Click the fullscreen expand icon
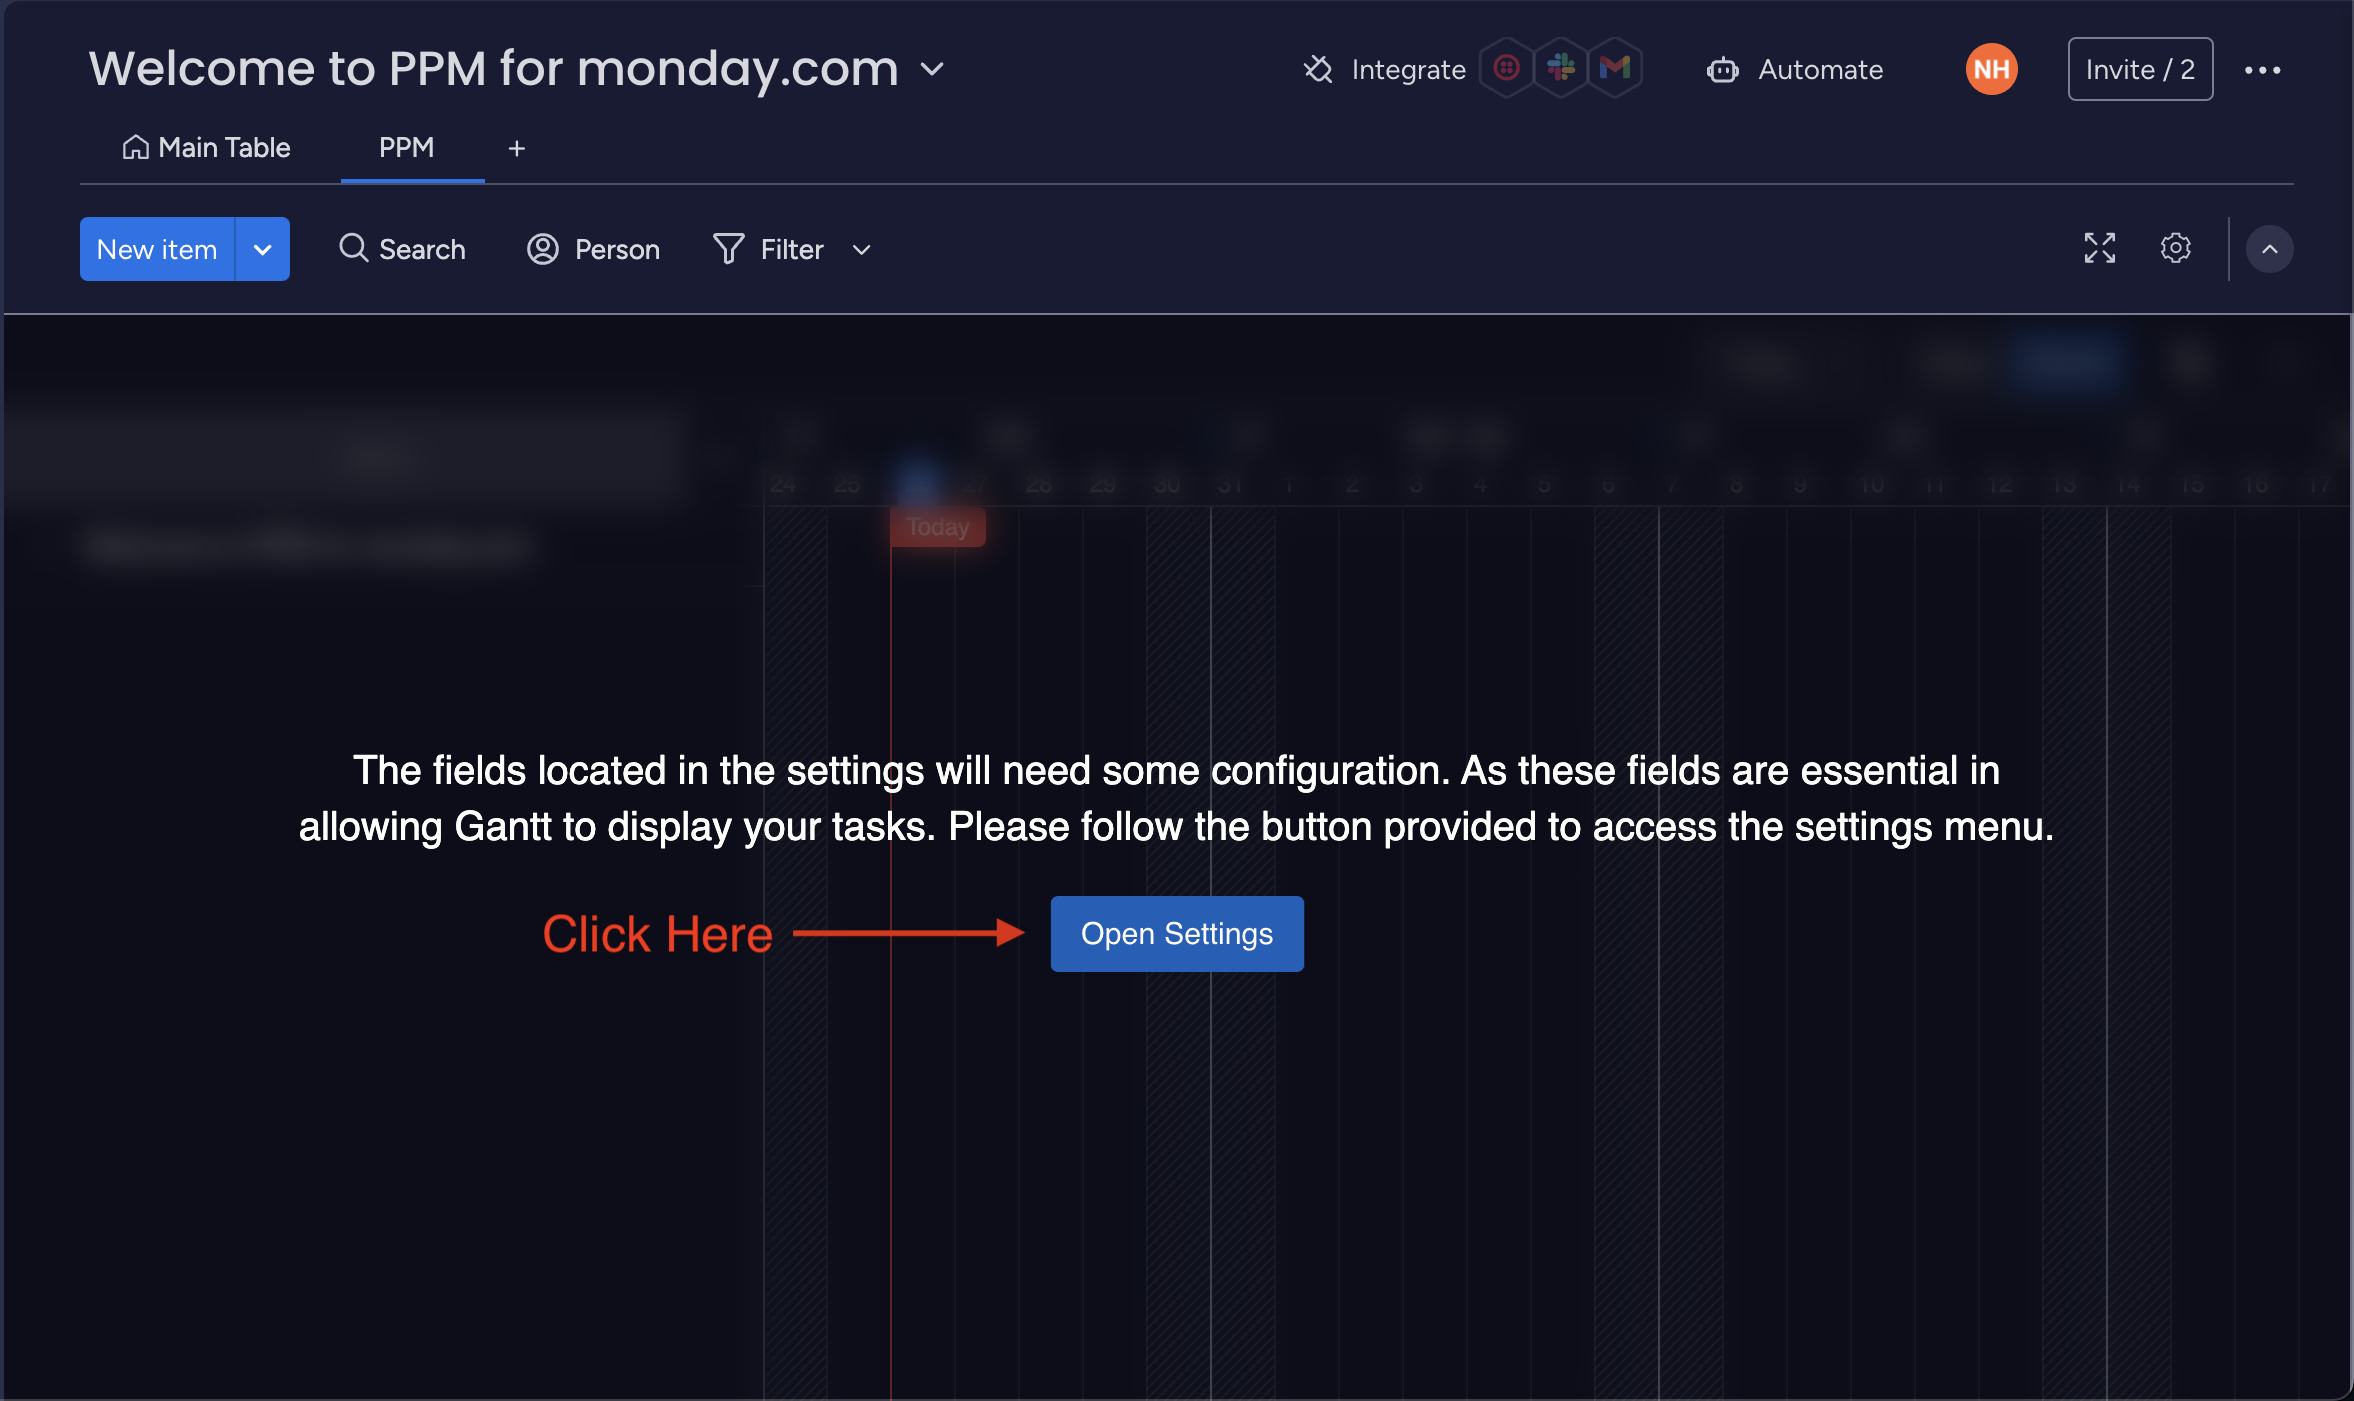This screenshot has width=2354, height=1401. pos(2099,247)
